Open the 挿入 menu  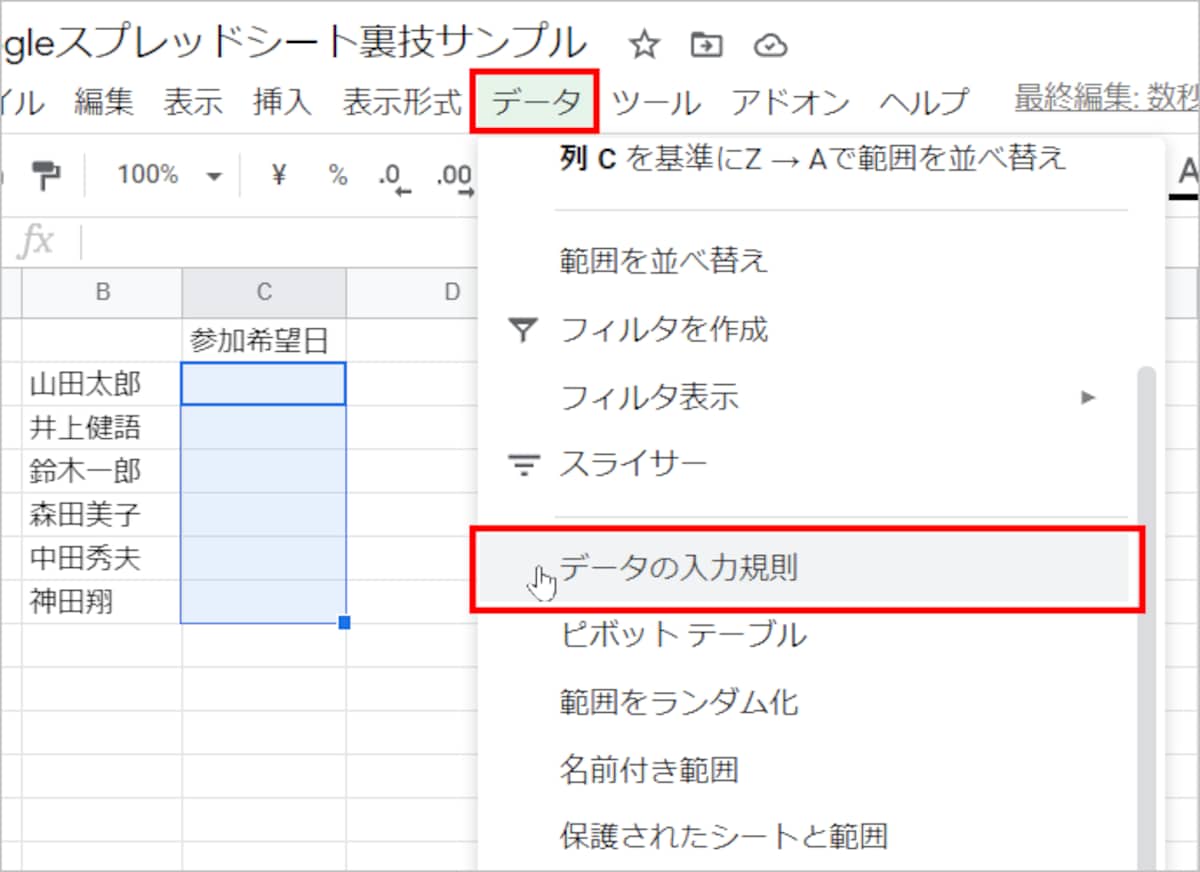click(x=283, y=101)
